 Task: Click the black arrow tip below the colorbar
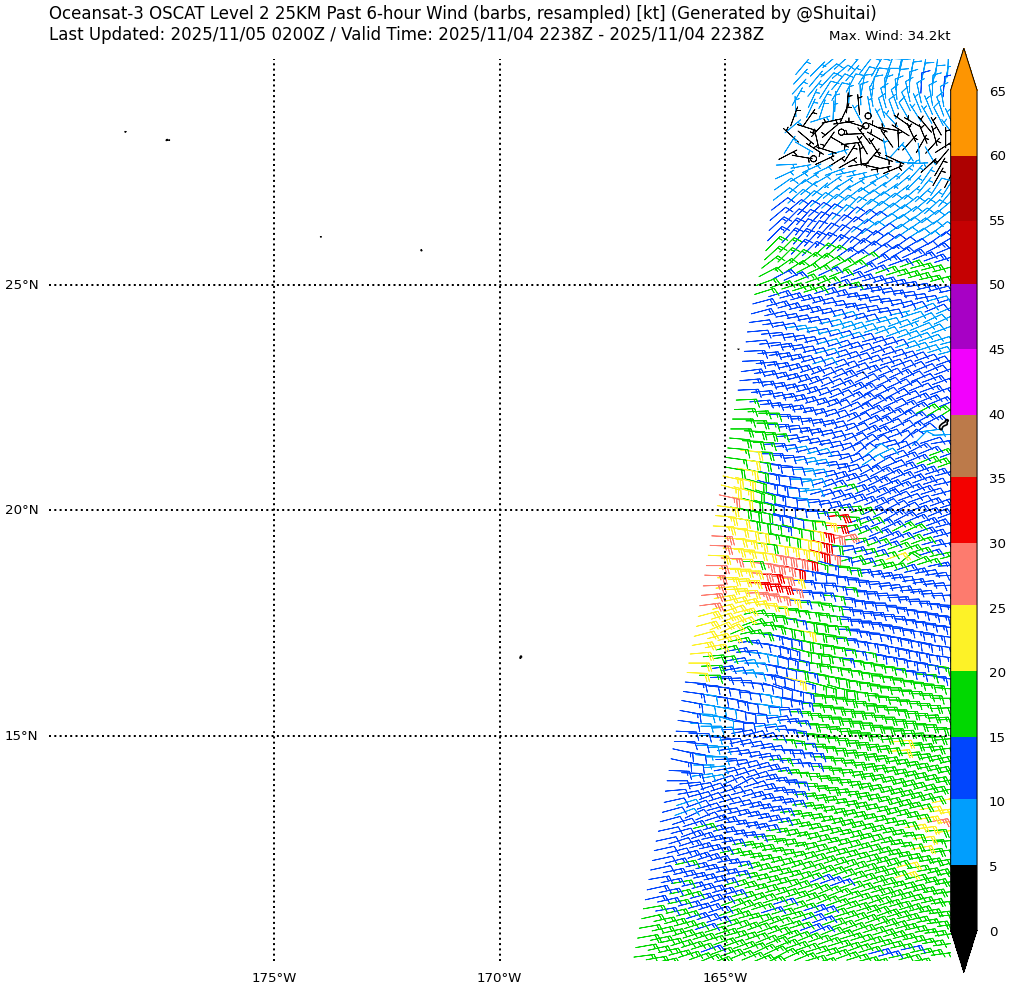point(963,949)
